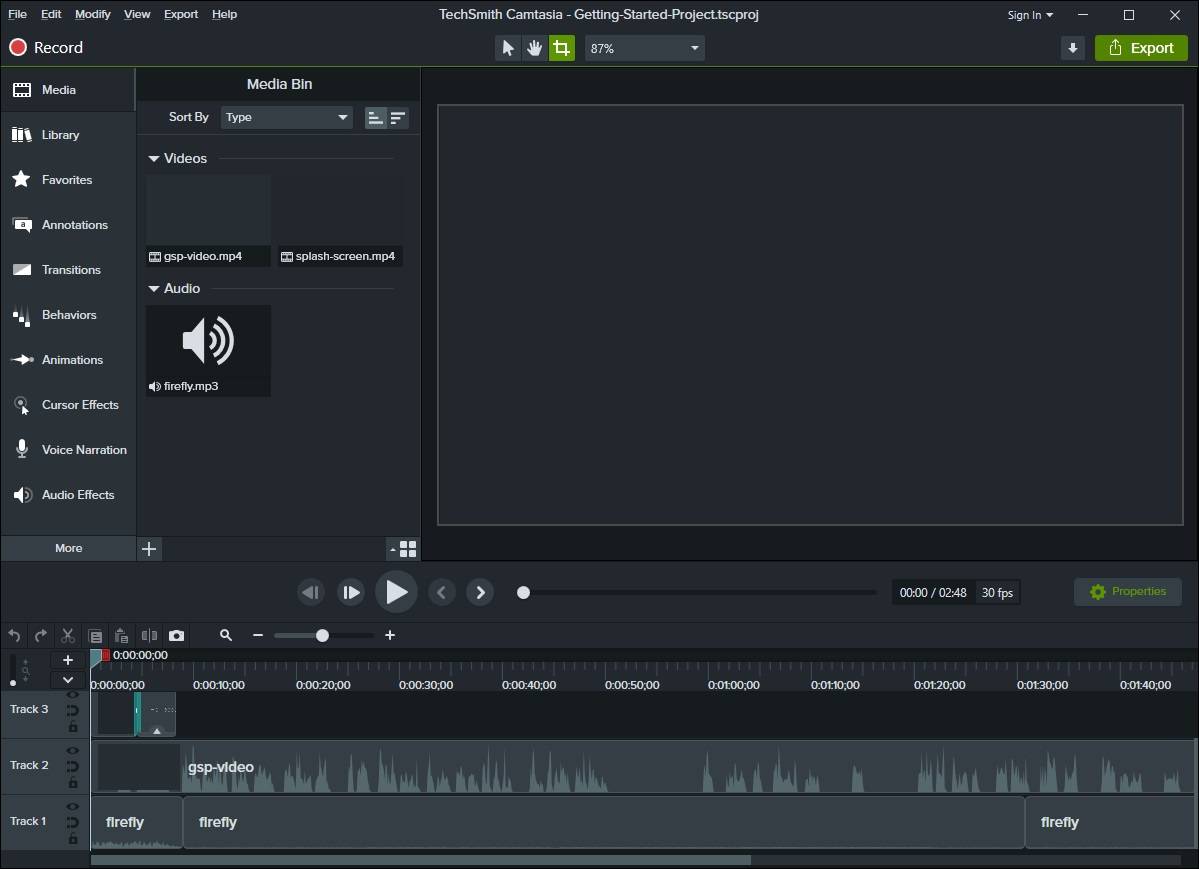Click the green Export button
The image size is (1199, 869).
[1141, 48]
